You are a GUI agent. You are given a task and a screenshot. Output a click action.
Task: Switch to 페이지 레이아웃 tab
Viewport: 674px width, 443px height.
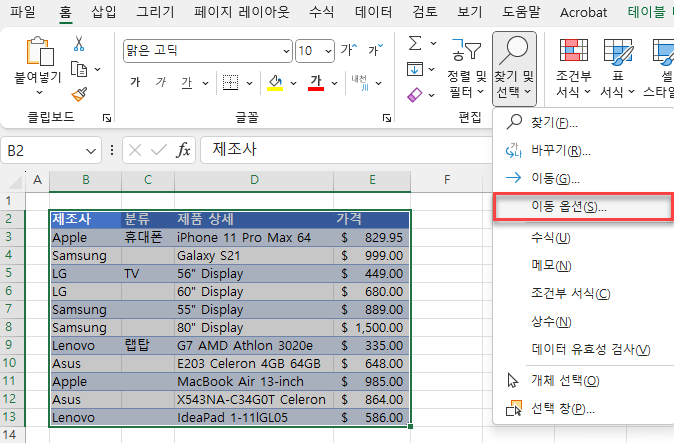click(x=242, y=12)
